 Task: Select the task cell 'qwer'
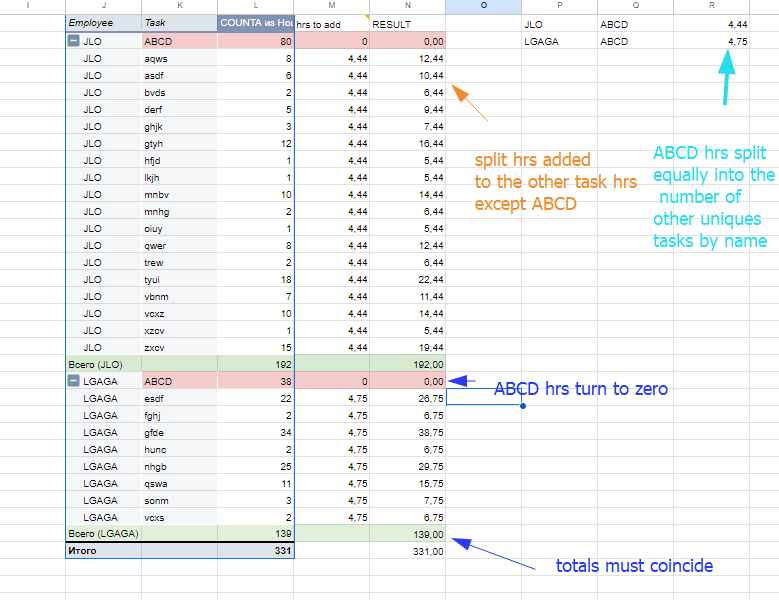[x=179, y=245]
